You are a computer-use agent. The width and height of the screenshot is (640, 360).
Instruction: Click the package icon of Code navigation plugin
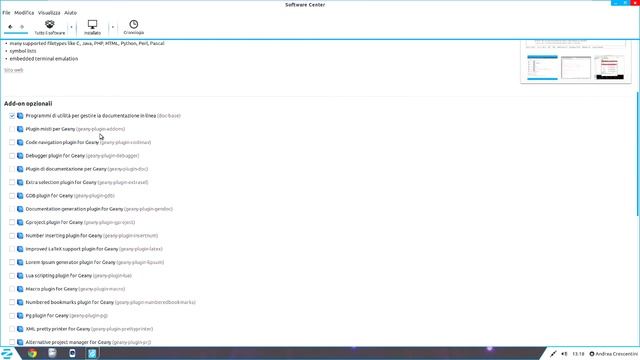20,142
